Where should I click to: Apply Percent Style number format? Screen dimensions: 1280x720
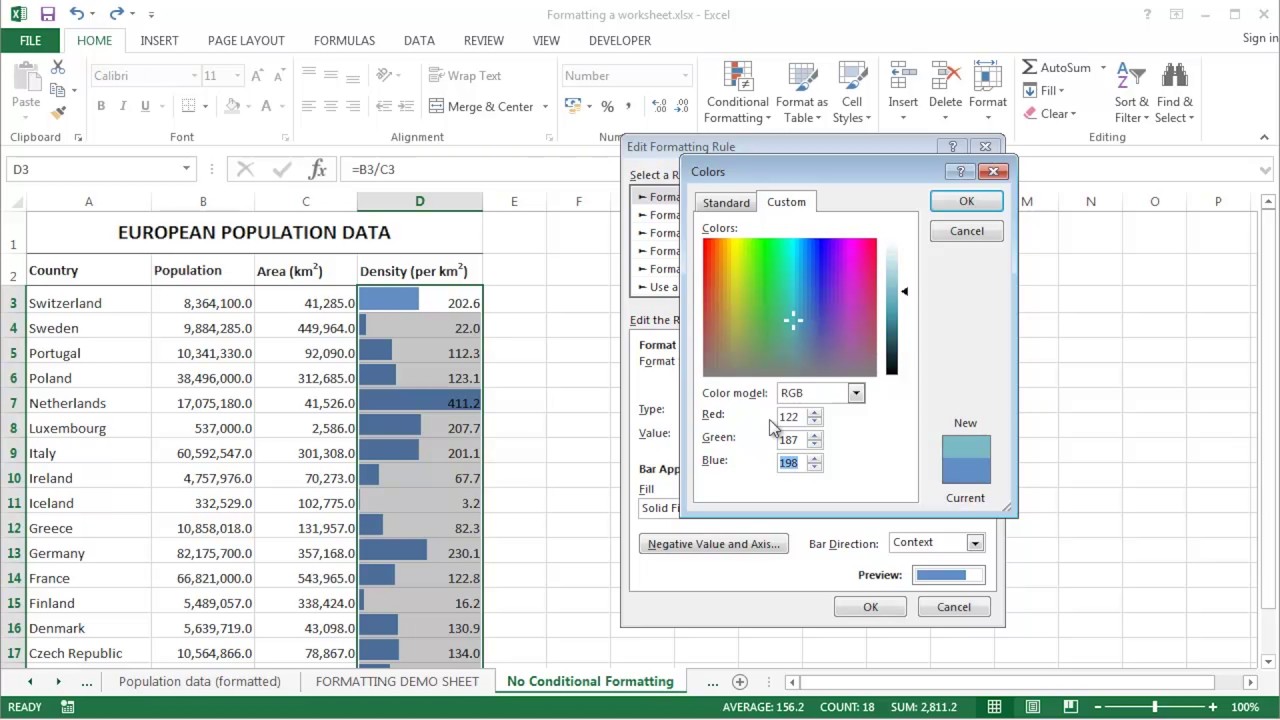point(607,106)
